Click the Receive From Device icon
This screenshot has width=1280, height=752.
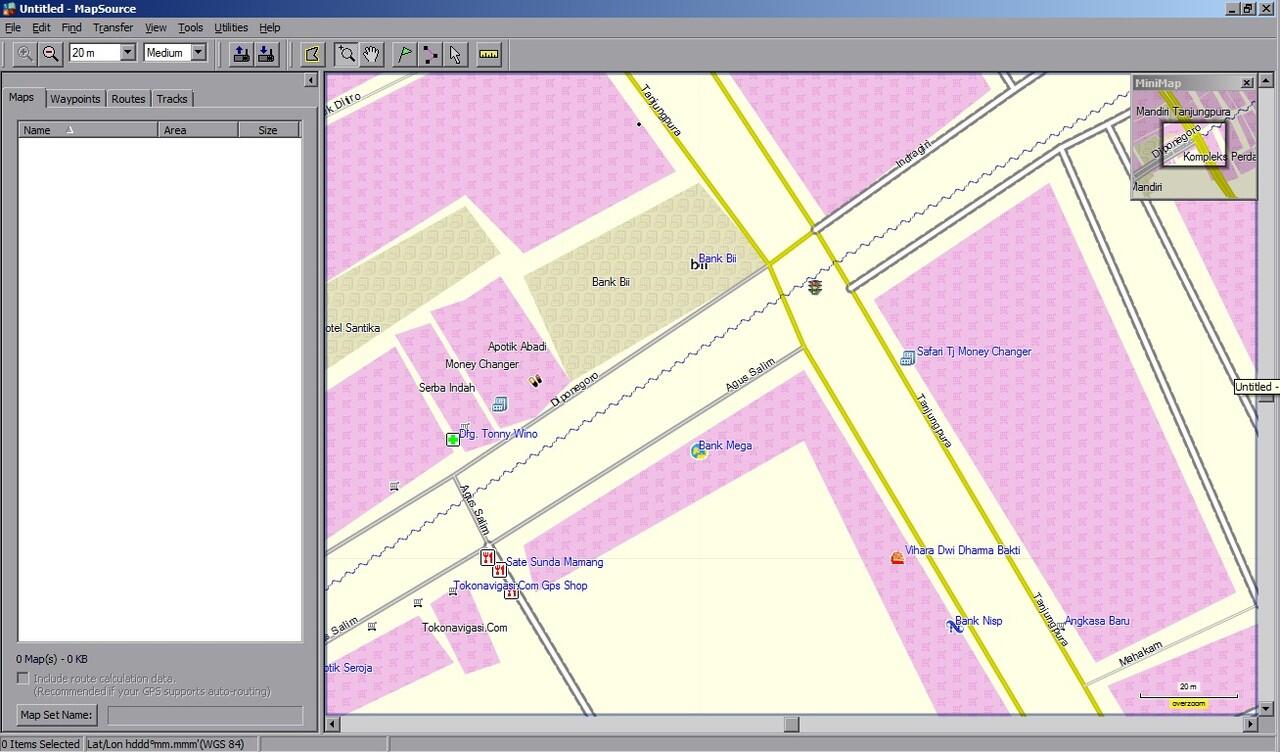[x=266, y=53]
